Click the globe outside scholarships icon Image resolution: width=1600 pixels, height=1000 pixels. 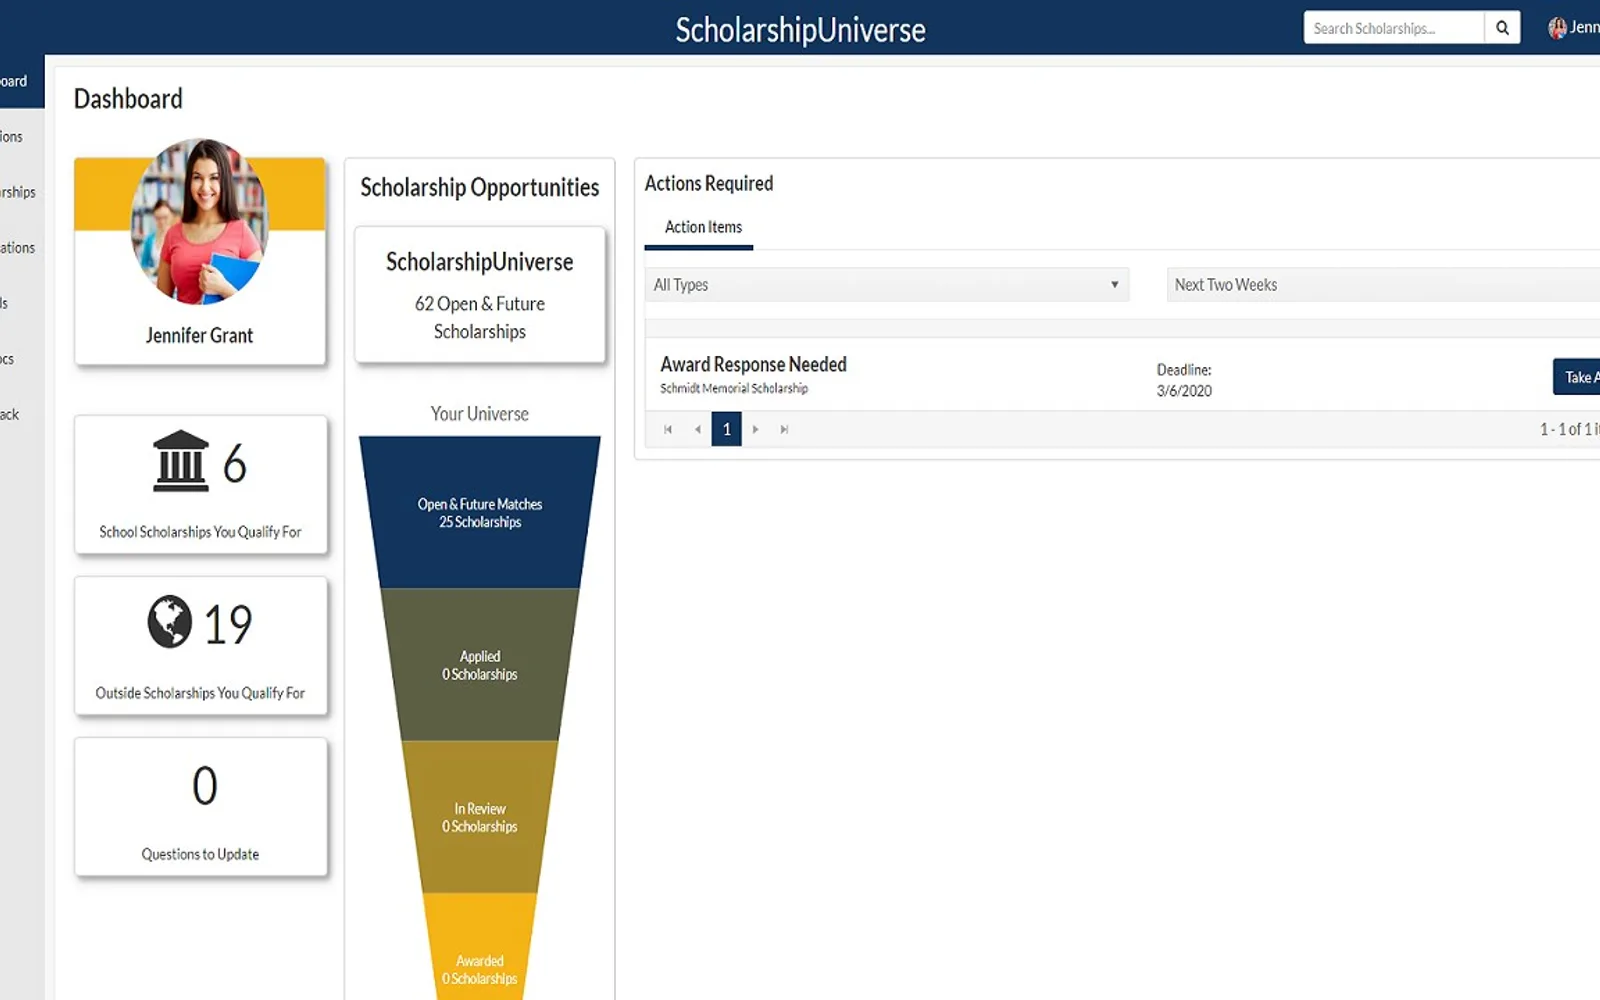point(170,622)
